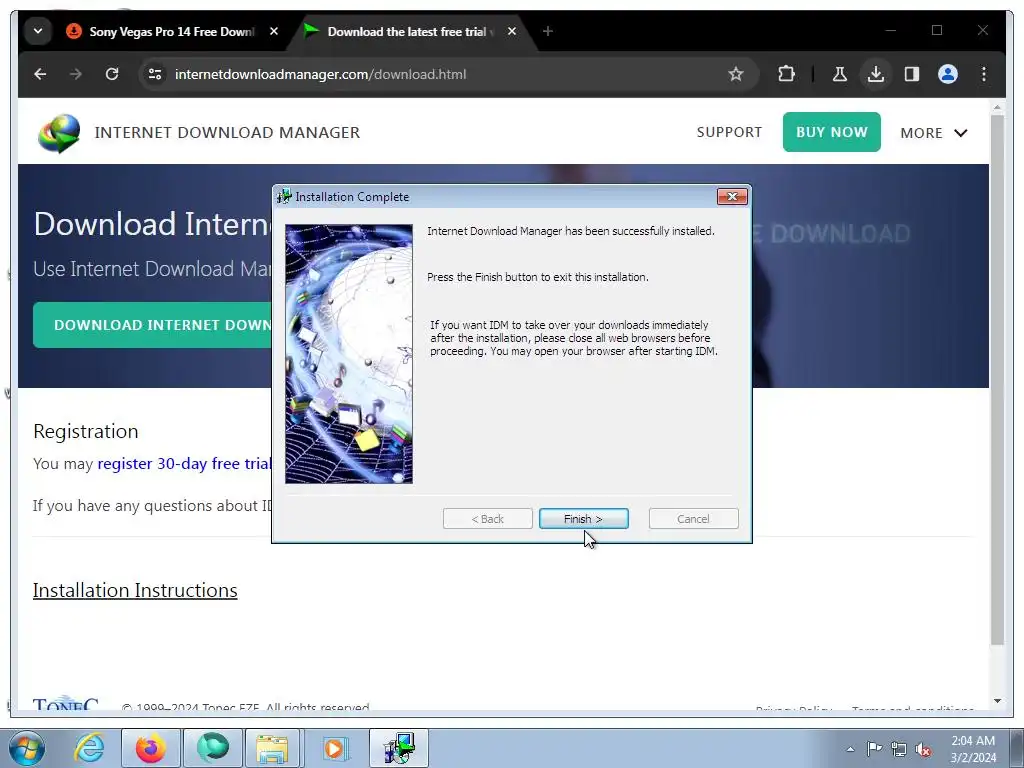Click the green Download Internet Download Manager button
The width and height of the screenshot is (1024, 768).
153,325
